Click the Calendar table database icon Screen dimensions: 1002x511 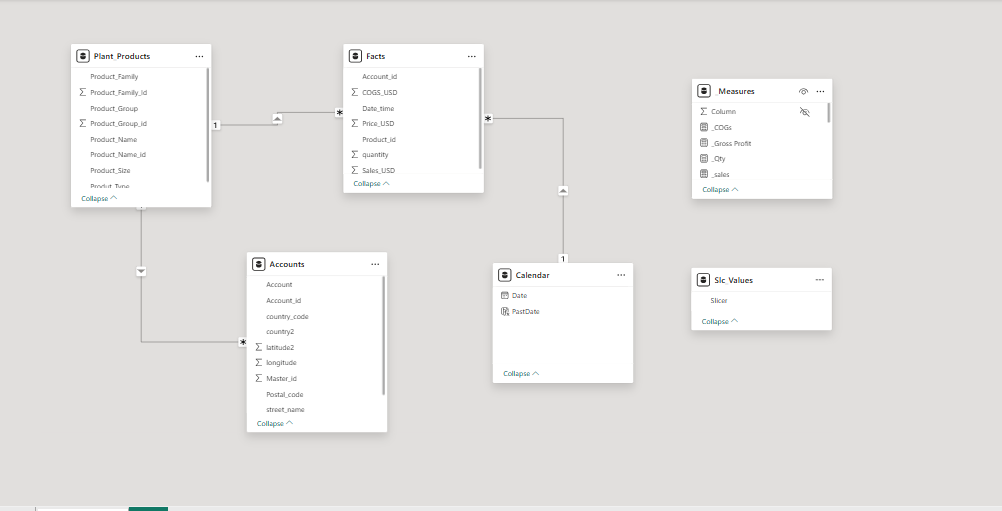(504, 275)
